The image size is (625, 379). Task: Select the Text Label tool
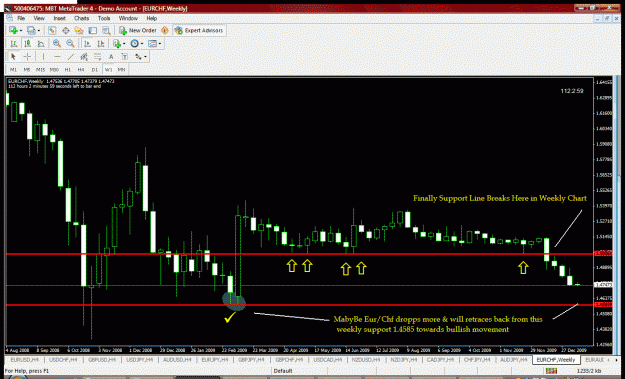(x=124, y=57)
